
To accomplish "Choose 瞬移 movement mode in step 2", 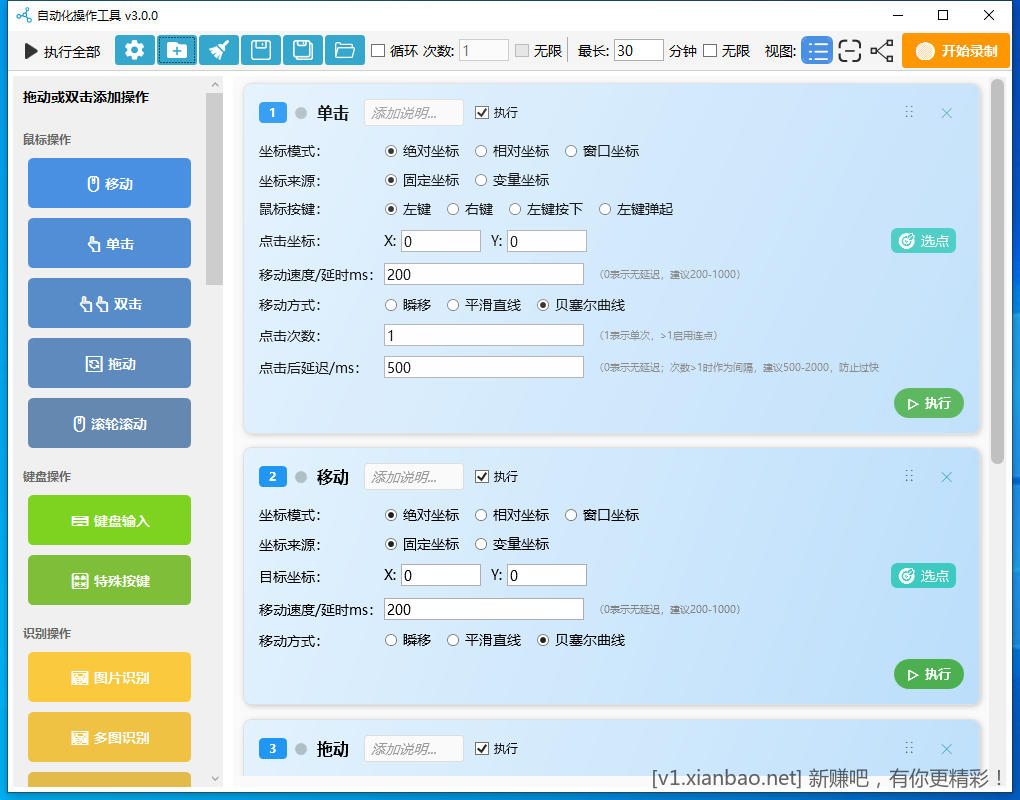I will [390, 638].
